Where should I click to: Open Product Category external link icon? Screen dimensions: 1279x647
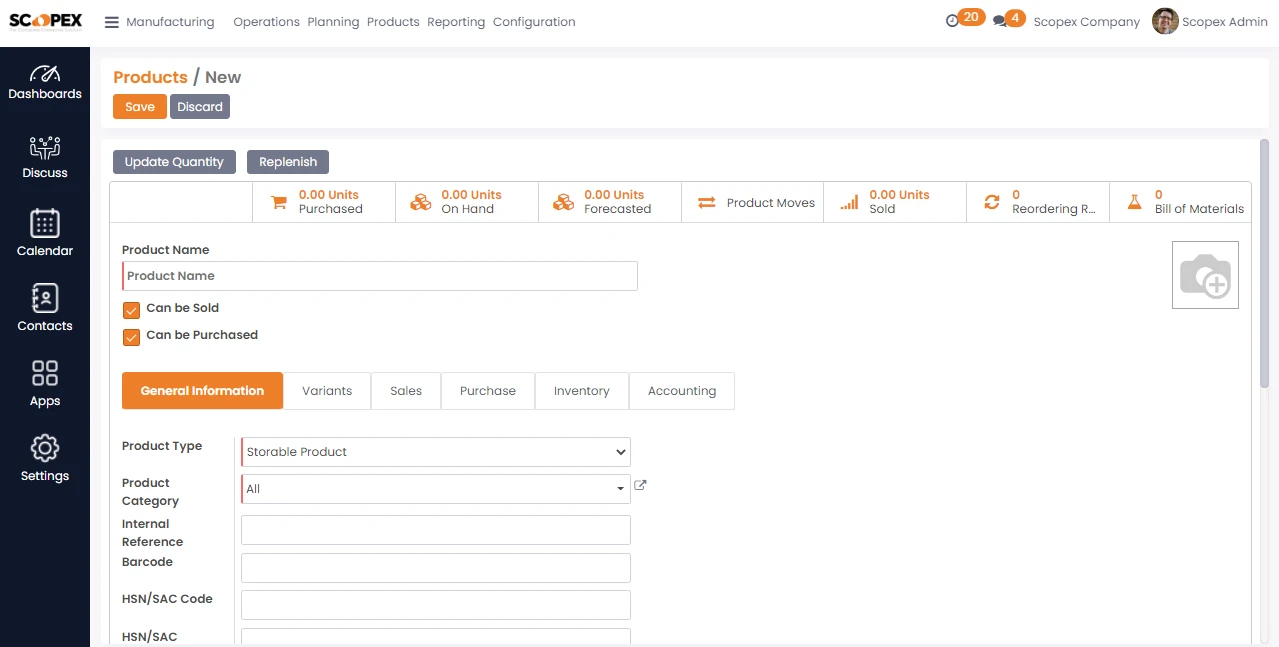pyautogui.click(x=640, y=486)
